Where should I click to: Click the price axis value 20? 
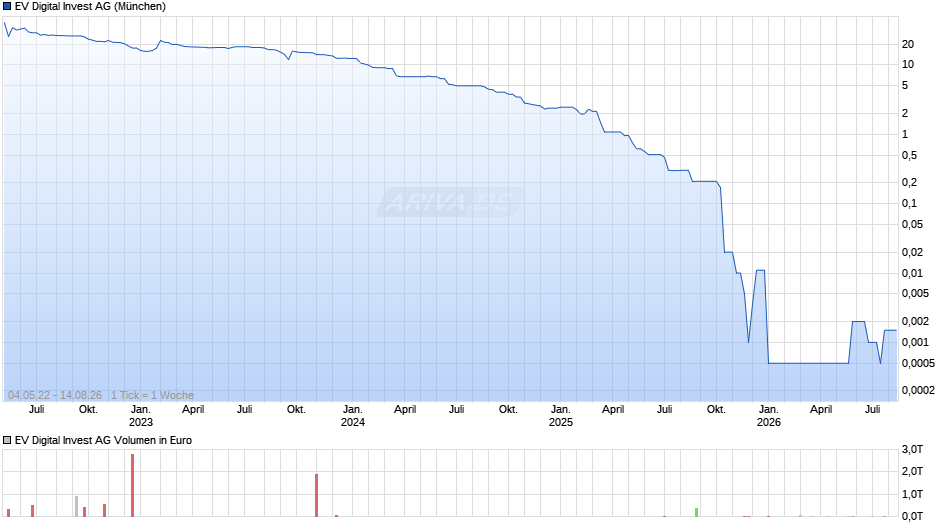[x=908, y=44]
